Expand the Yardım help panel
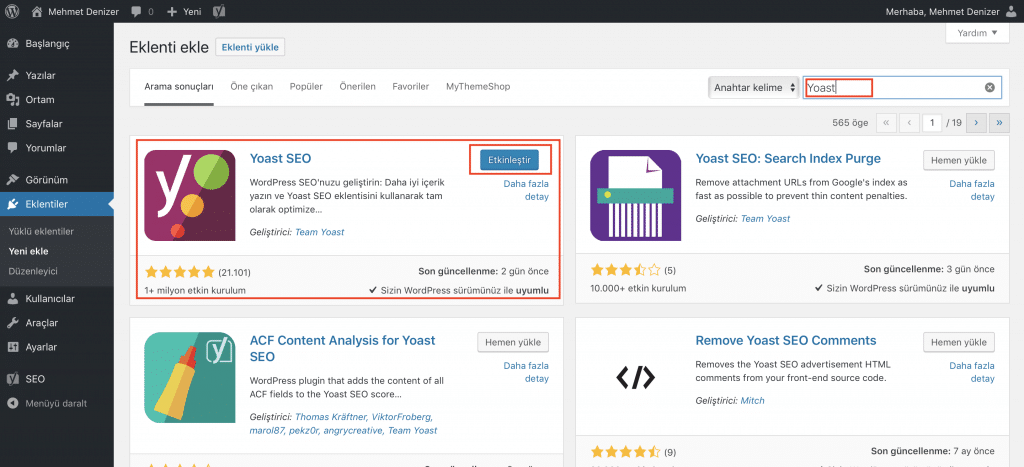This screenshot has width=1024, height=467. (x=978, y=33)
